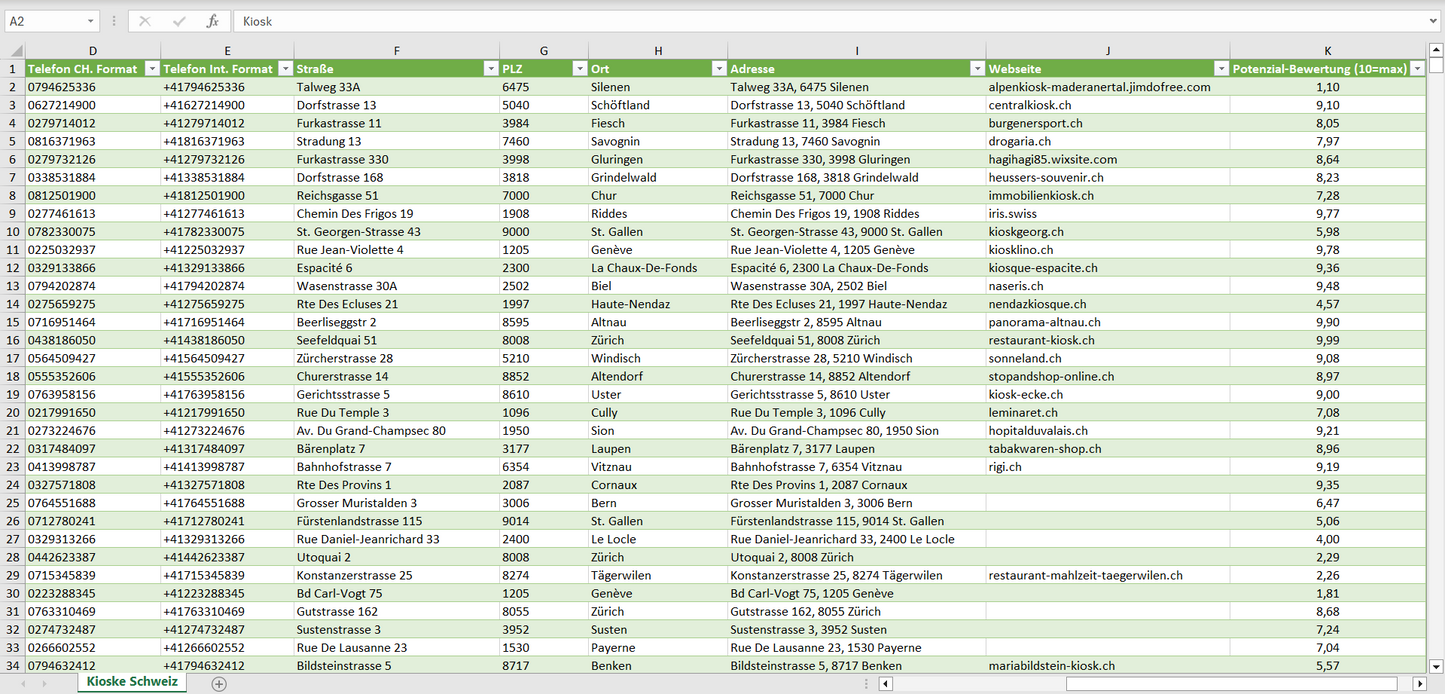The width and height of the screenshot is (1445, 694).
Task: Select the column F header
Action: click(396, 51)
